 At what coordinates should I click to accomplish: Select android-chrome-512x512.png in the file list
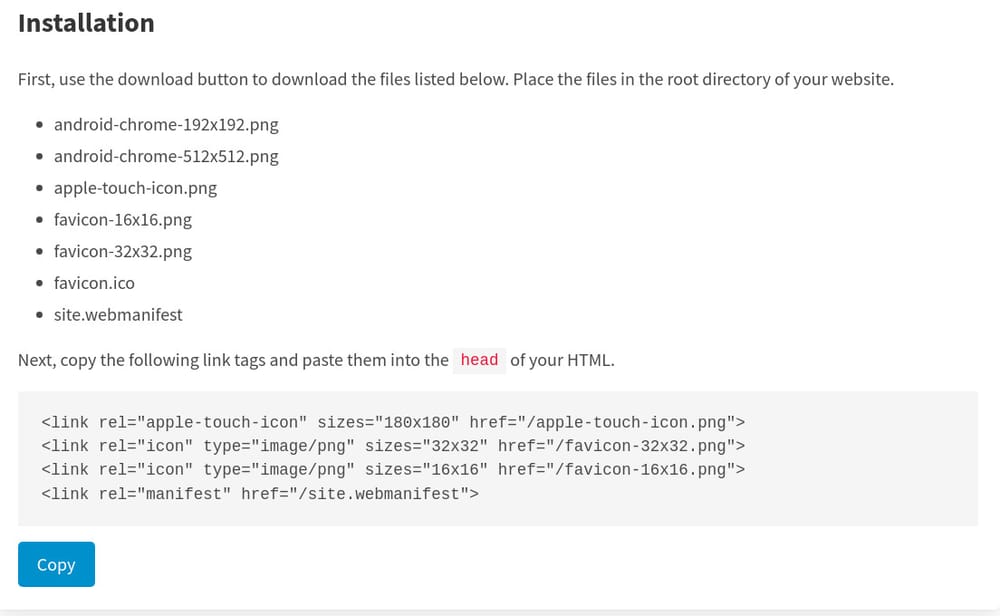[x=166, y=156]
